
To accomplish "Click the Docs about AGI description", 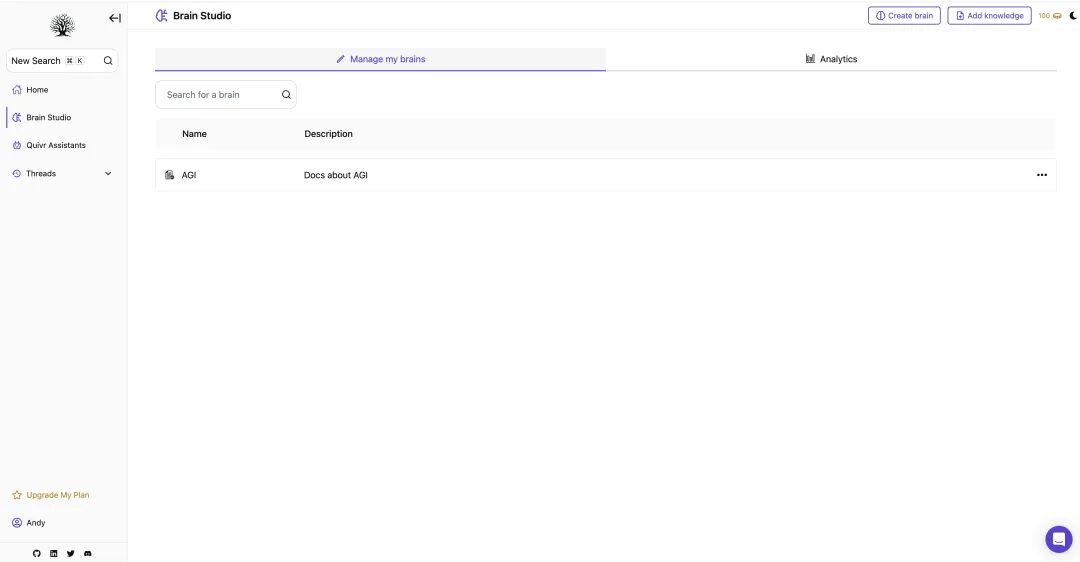I will (335, 175).
